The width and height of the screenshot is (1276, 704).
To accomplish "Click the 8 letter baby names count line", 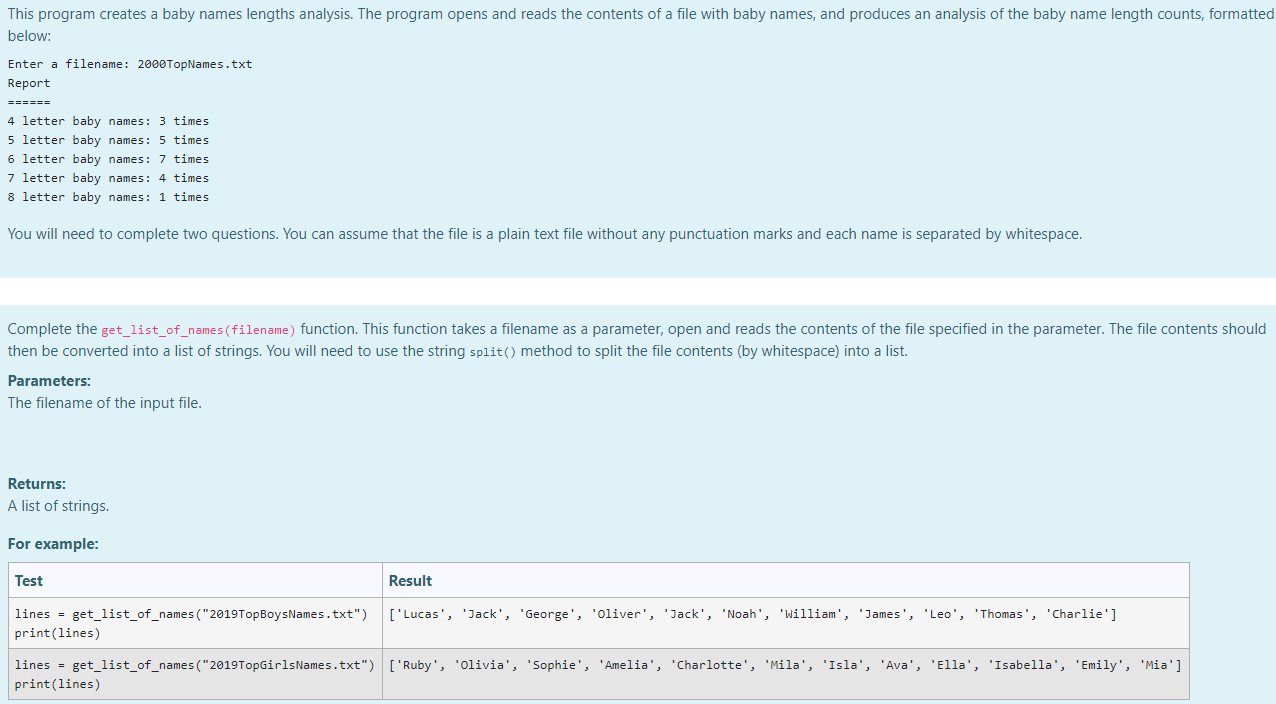I will pyautogui.click(x=108, y=196).
